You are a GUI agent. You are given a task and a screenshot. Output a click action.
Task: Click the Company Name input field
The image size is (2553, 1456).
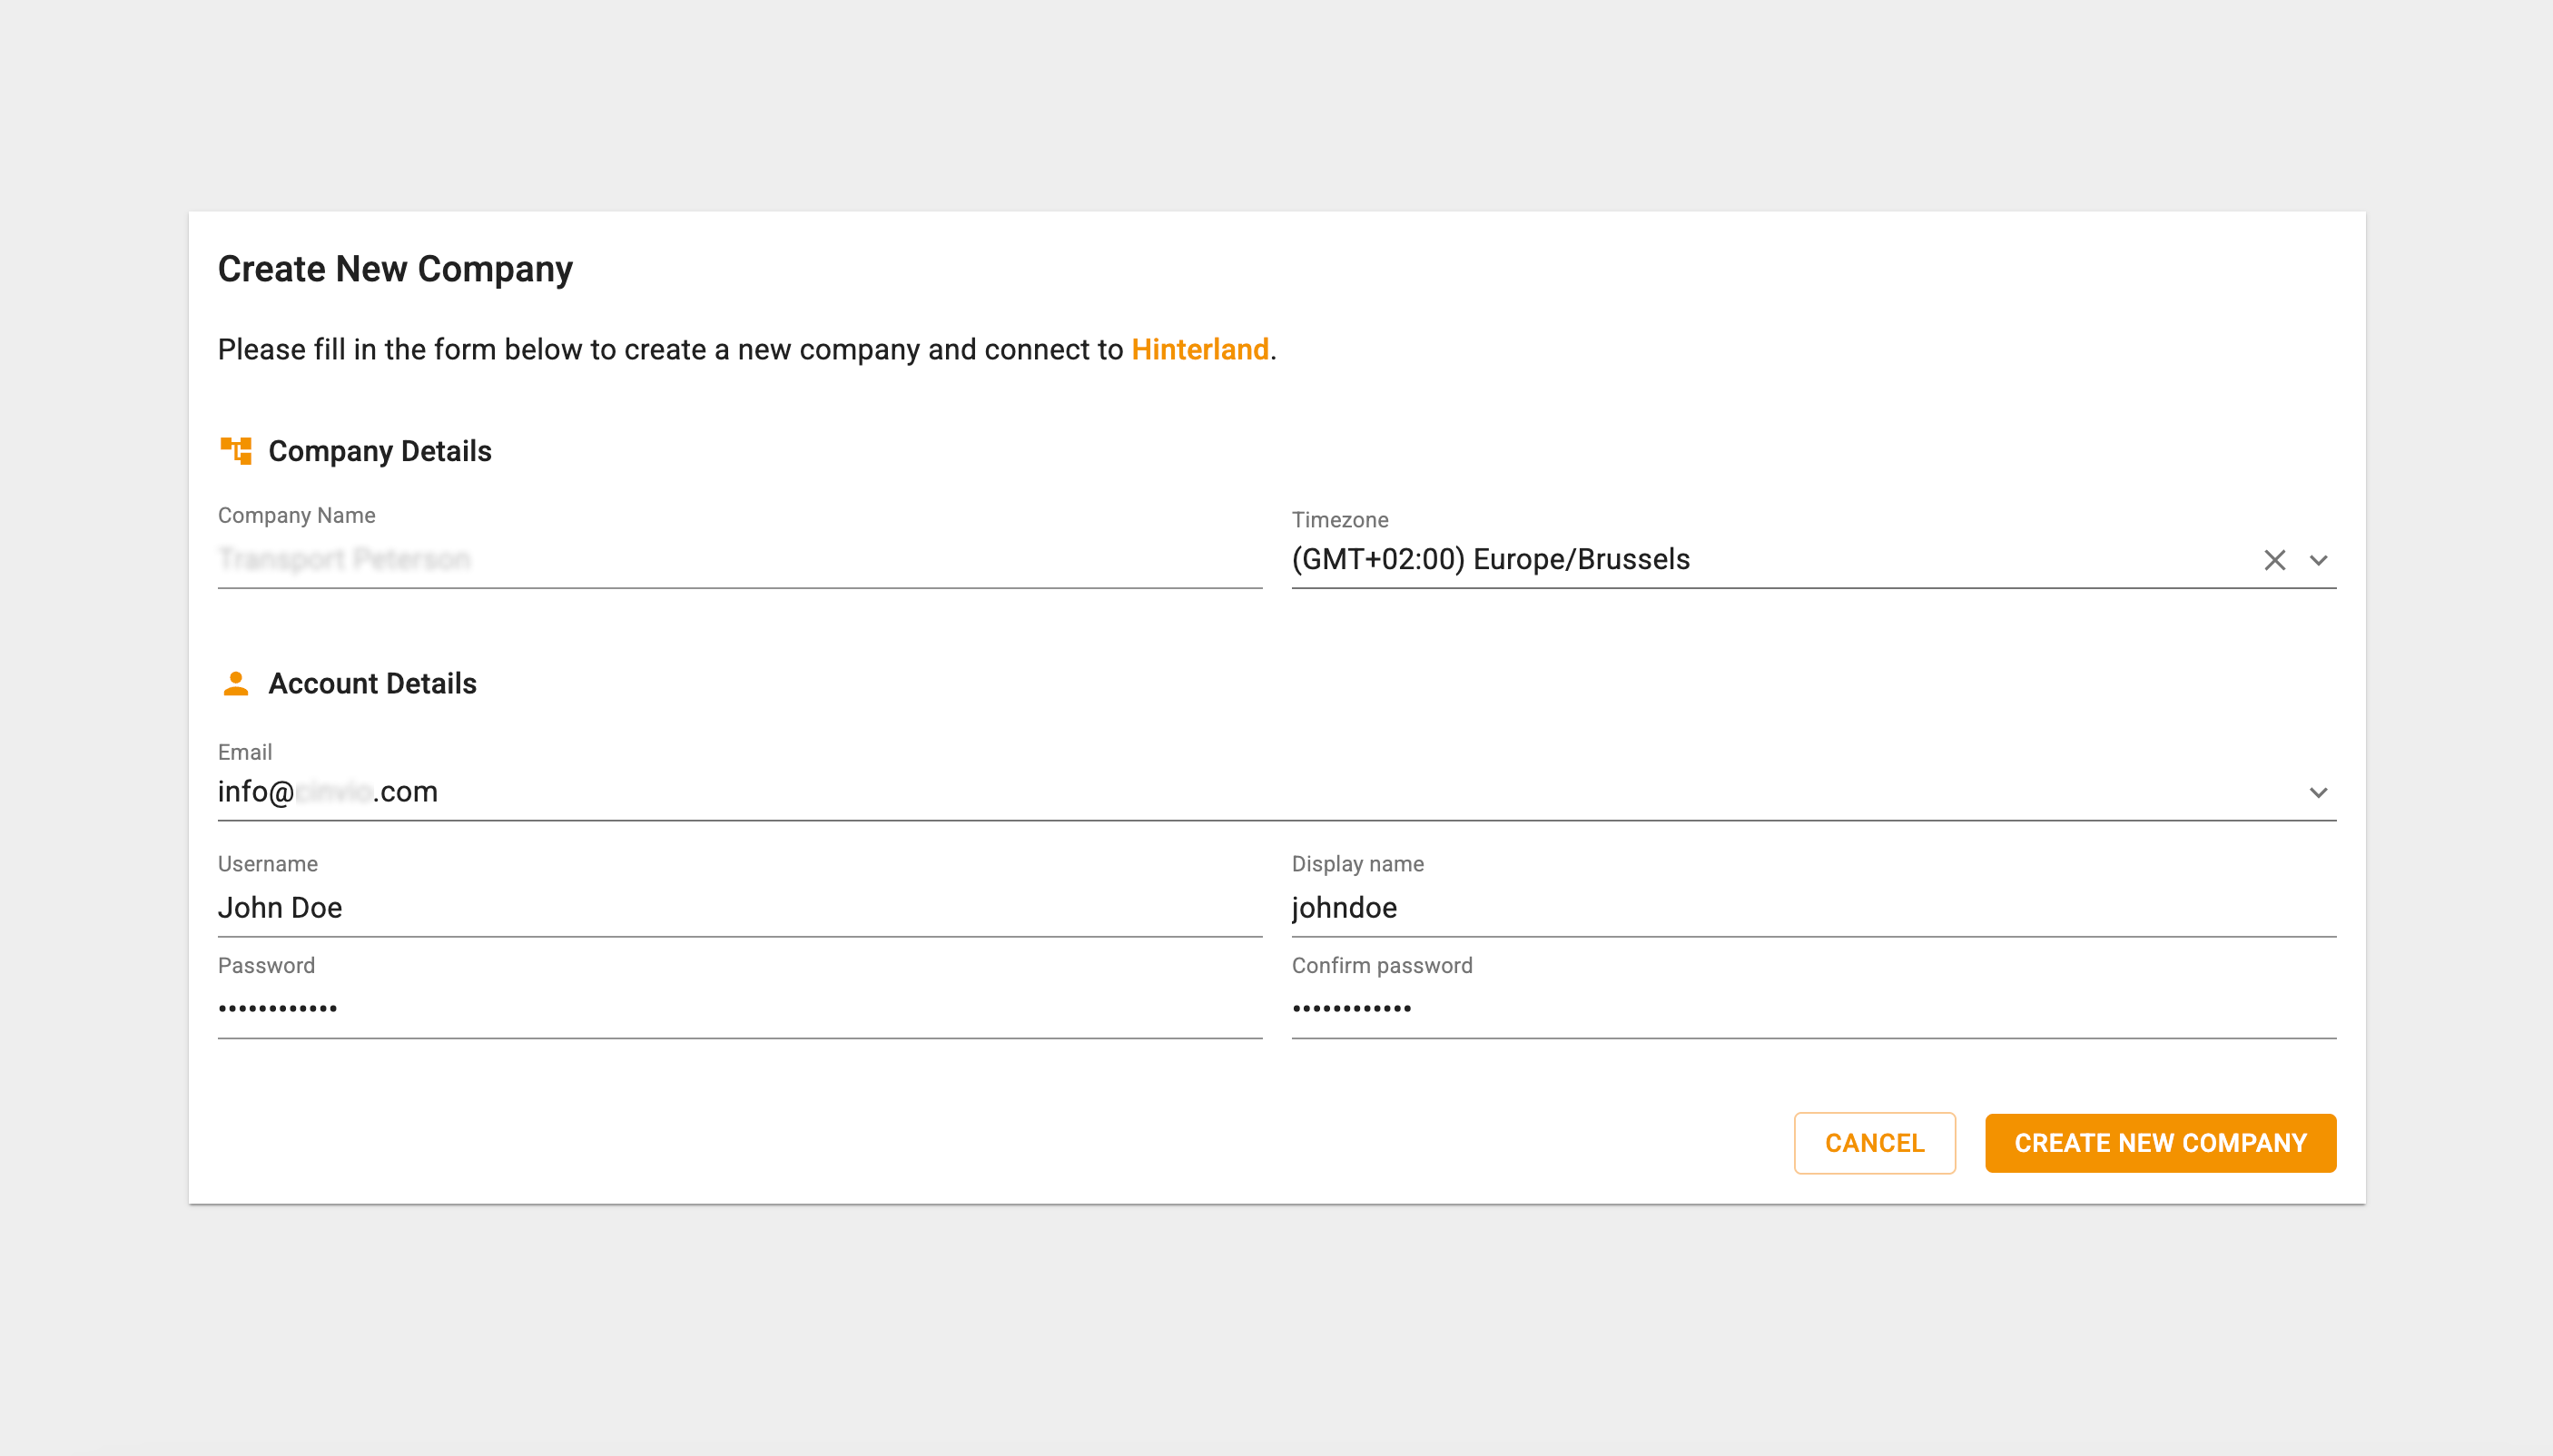click(739, 559)
